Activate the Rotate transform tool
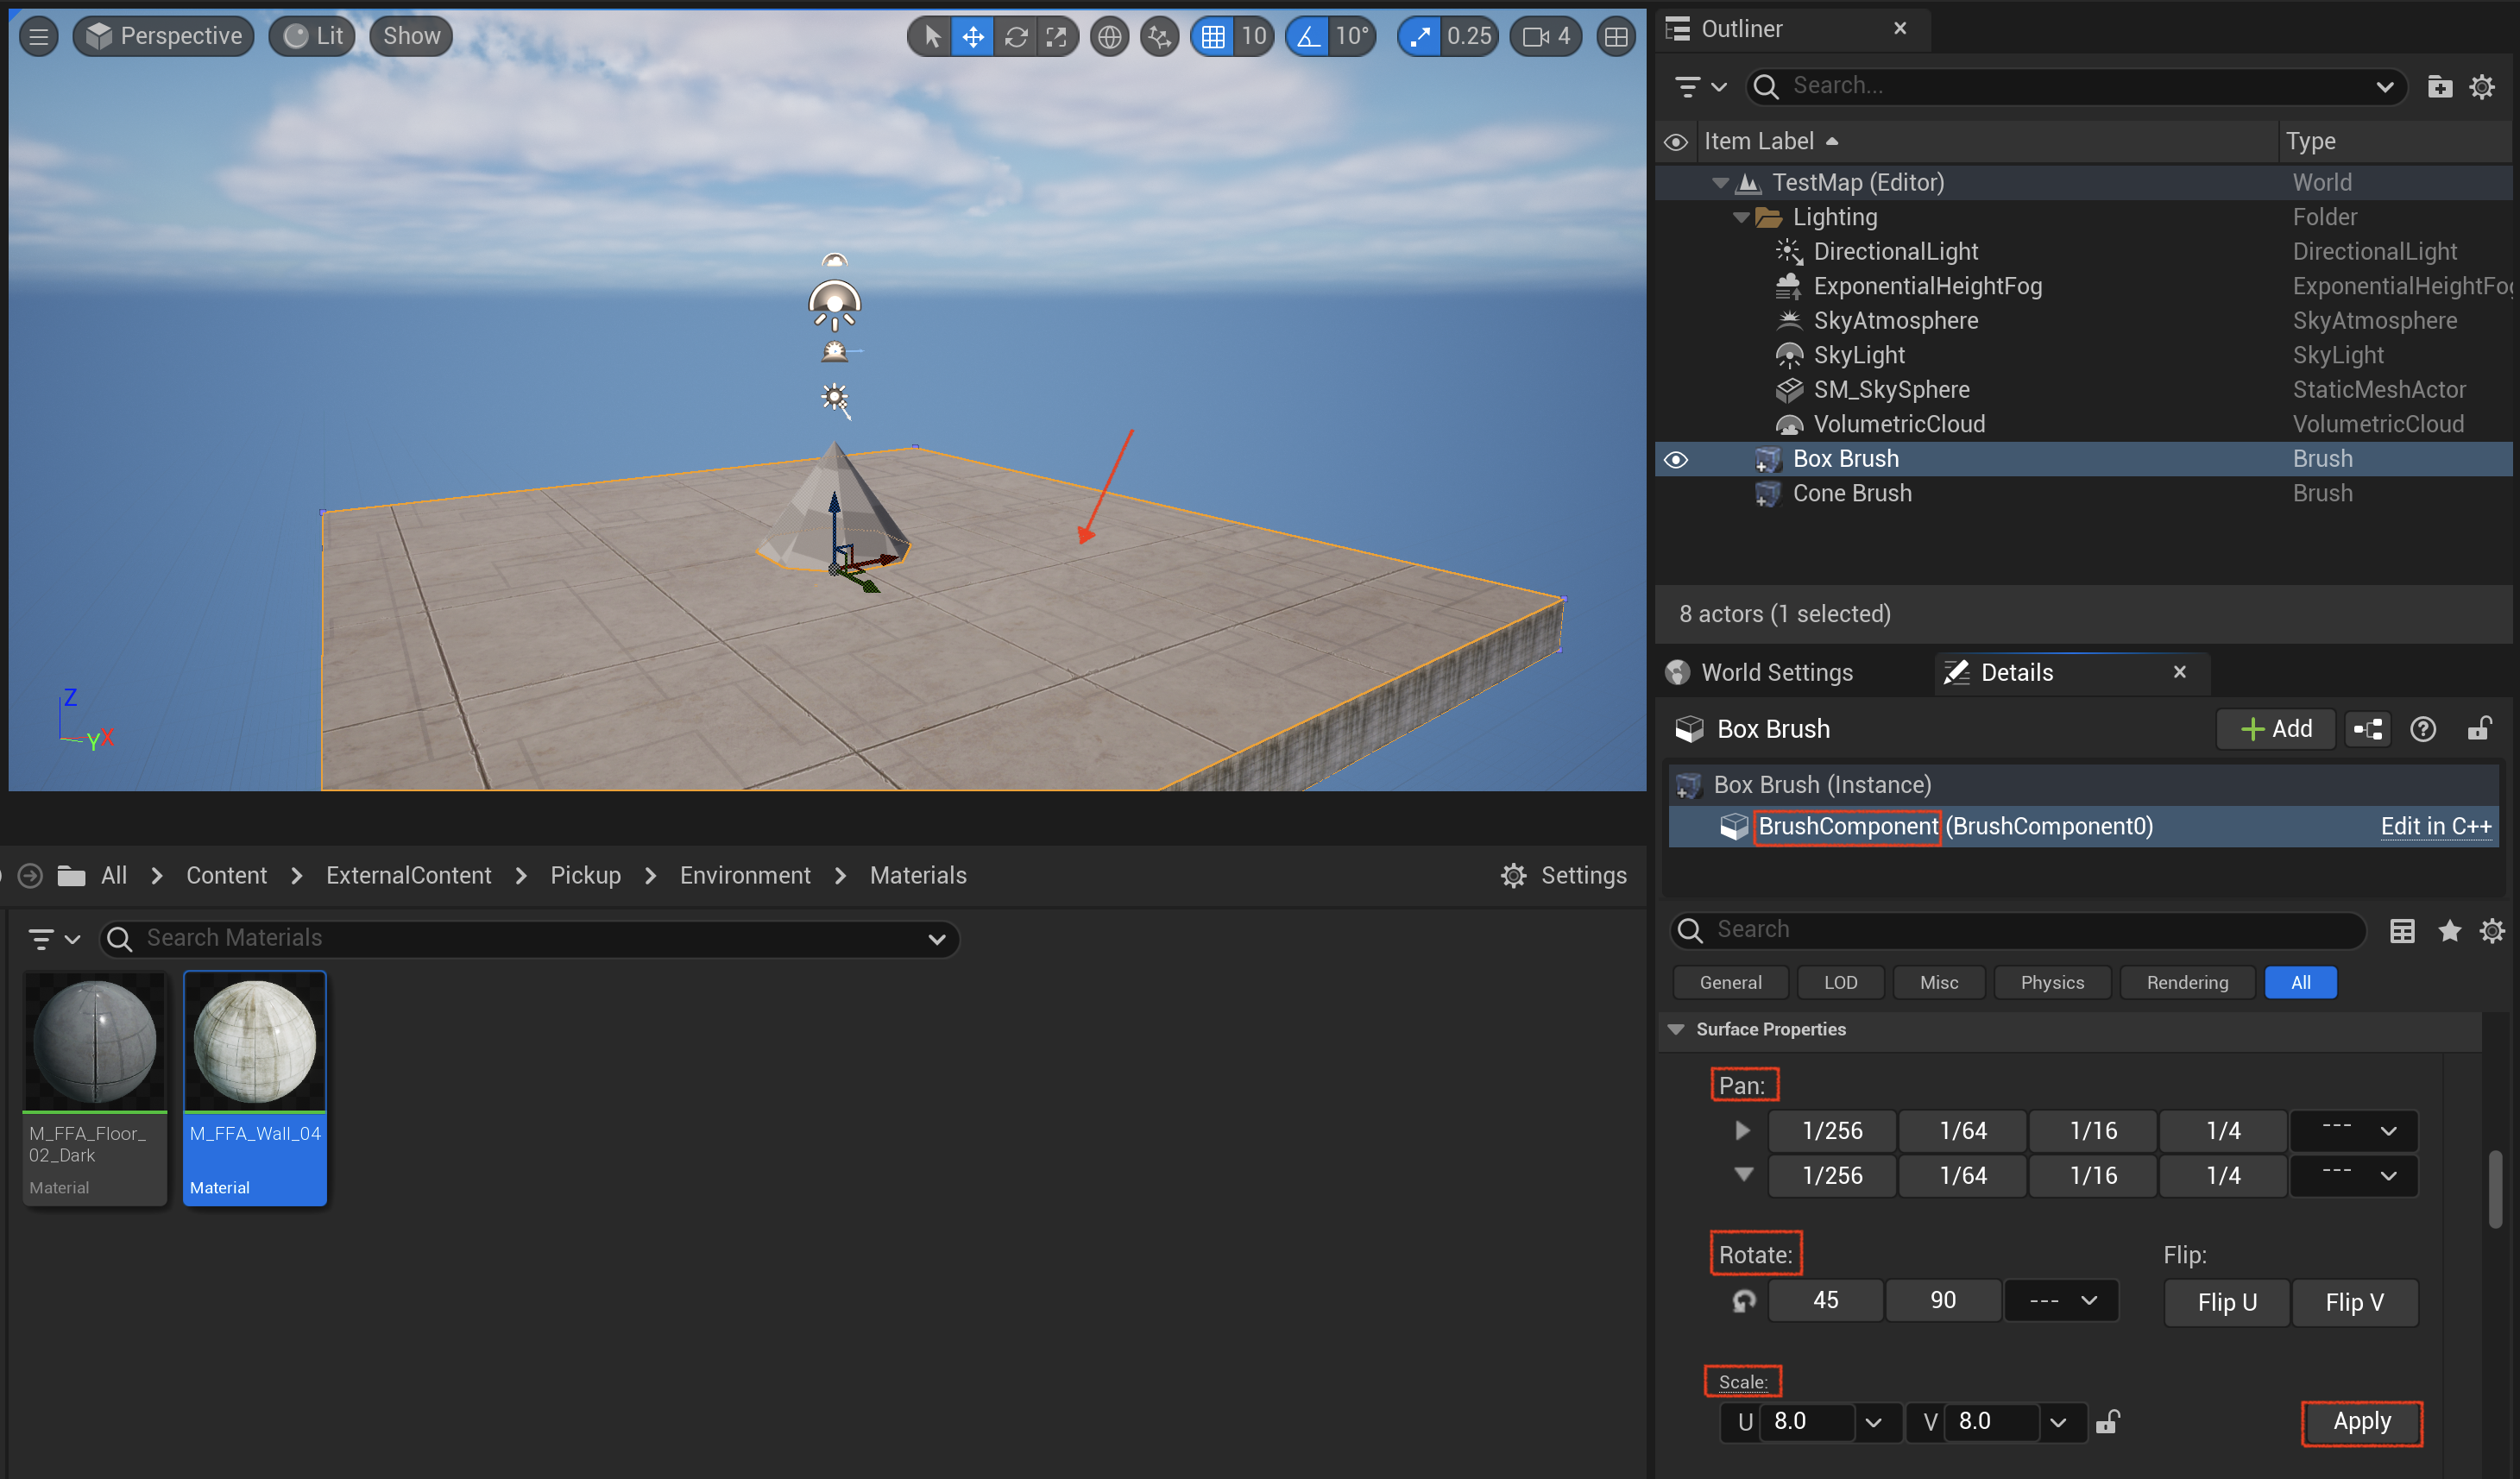This screenshot has width=2520, height=1479. coord(1016,37)
